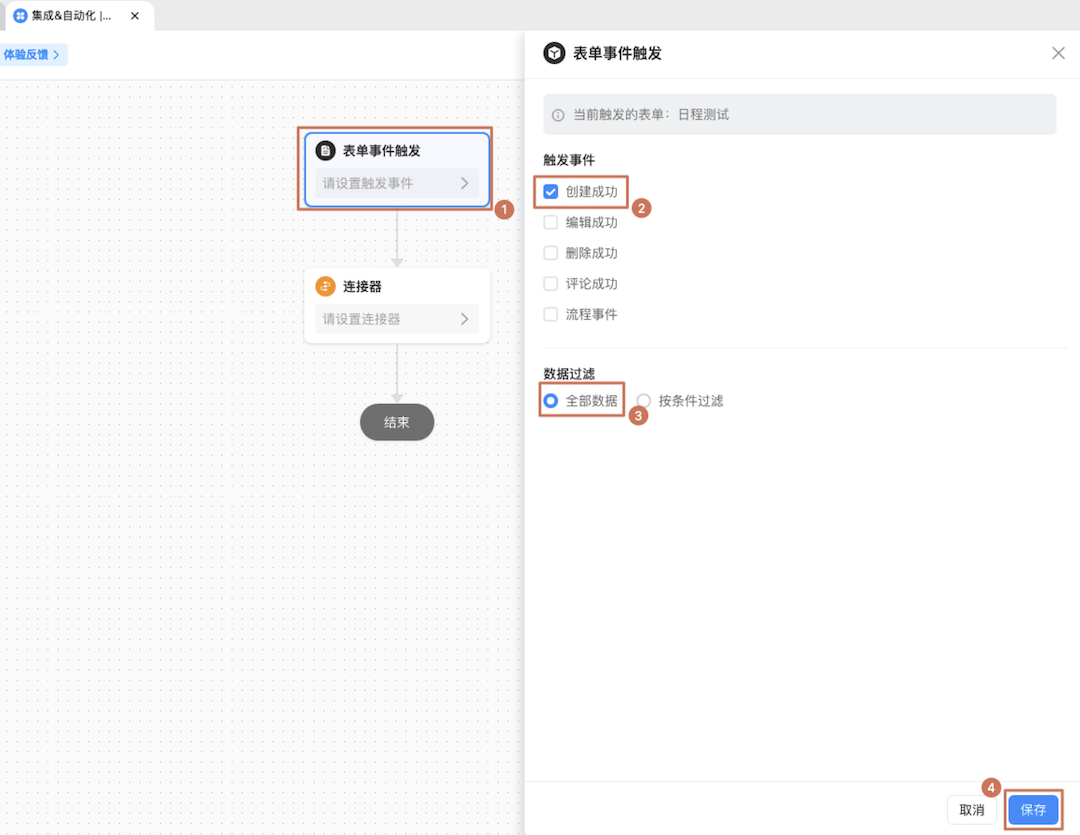Viewport: 1080px width, 835px height.
Task: Check the 评论成功 event checkbox
Action: (x=550, y=283)
